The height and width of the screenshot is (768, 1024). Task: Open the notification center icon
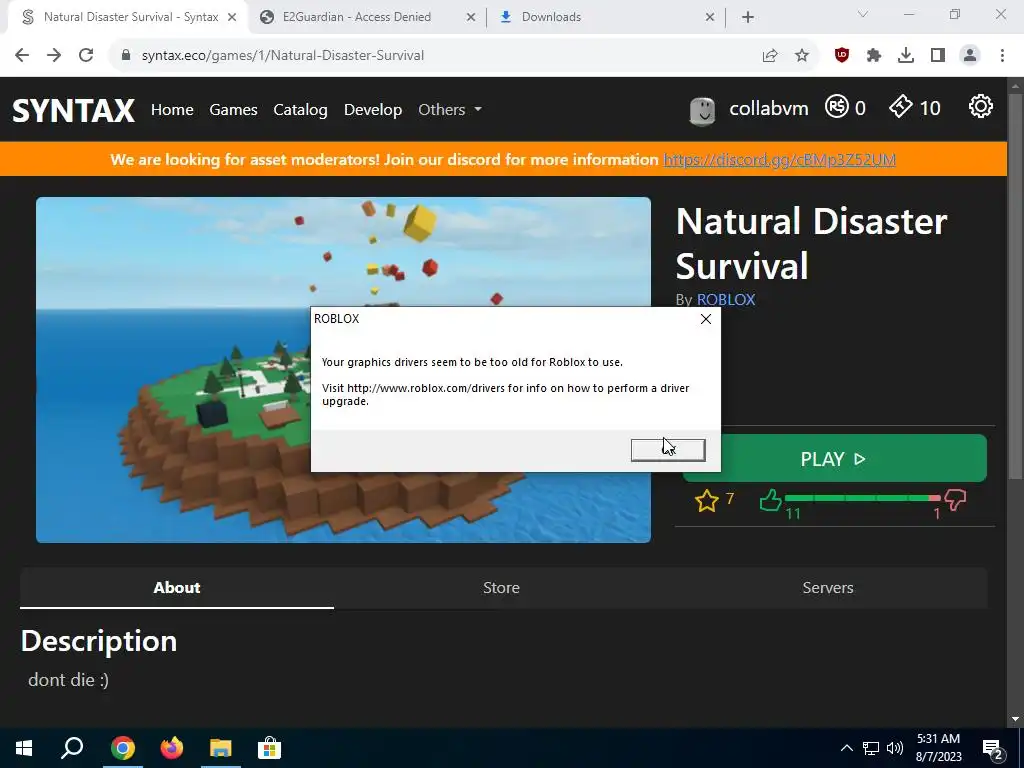pyautogui.click(x=992, y=748)
